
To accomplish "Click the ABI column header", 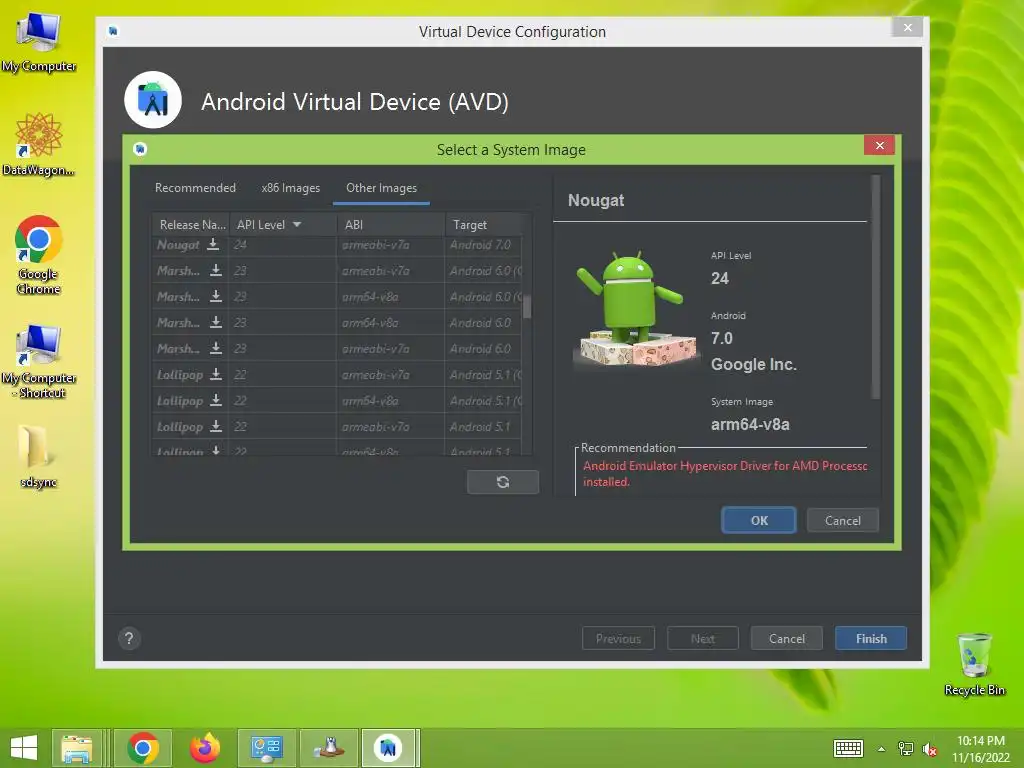I will (391, 225).
